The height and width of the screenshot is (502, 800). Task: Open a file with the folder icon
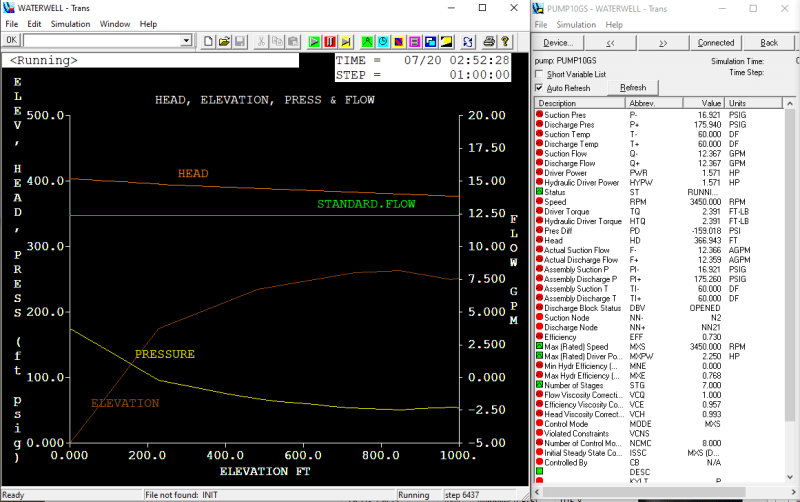(x=224, y=42)
